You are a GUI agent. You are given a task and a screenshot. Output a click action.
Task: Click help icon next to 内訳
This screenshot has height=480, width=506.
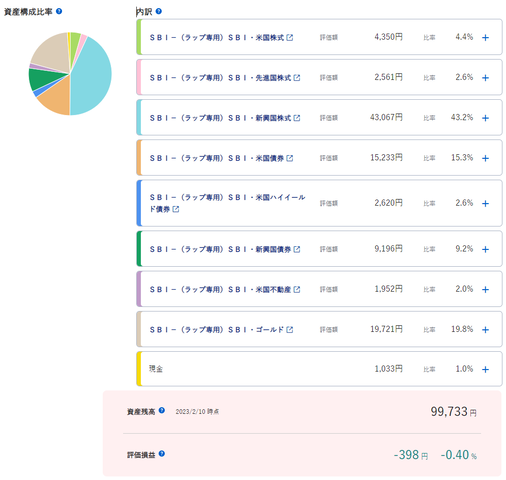[x=159, y=11]
